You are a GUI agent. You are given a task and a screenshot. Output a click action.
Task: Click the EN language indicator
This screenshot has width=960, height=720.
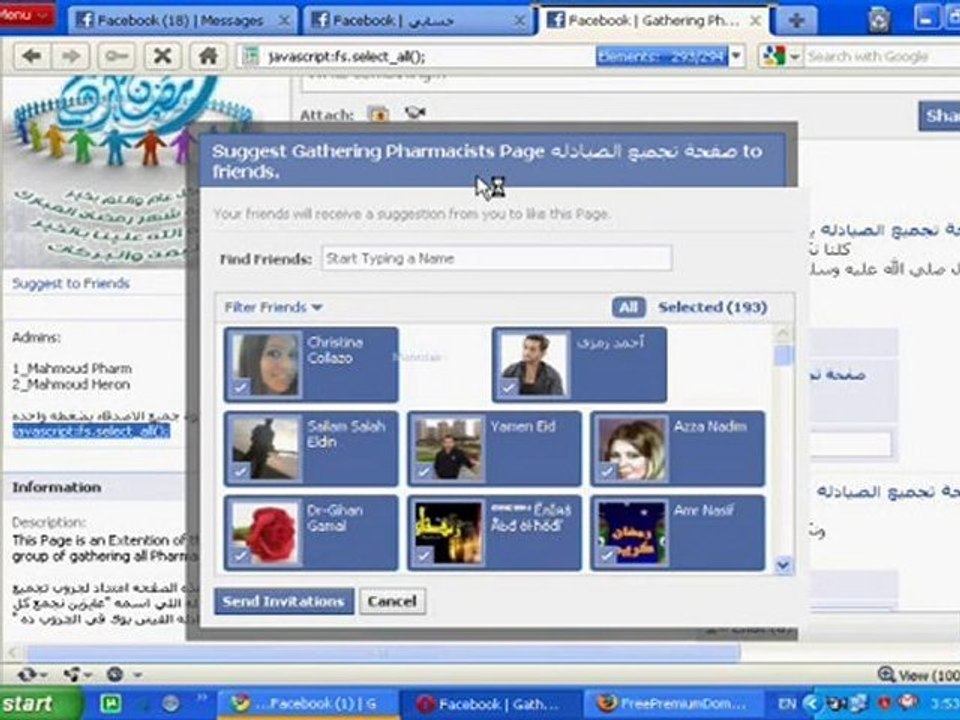(x=786, y=704)
